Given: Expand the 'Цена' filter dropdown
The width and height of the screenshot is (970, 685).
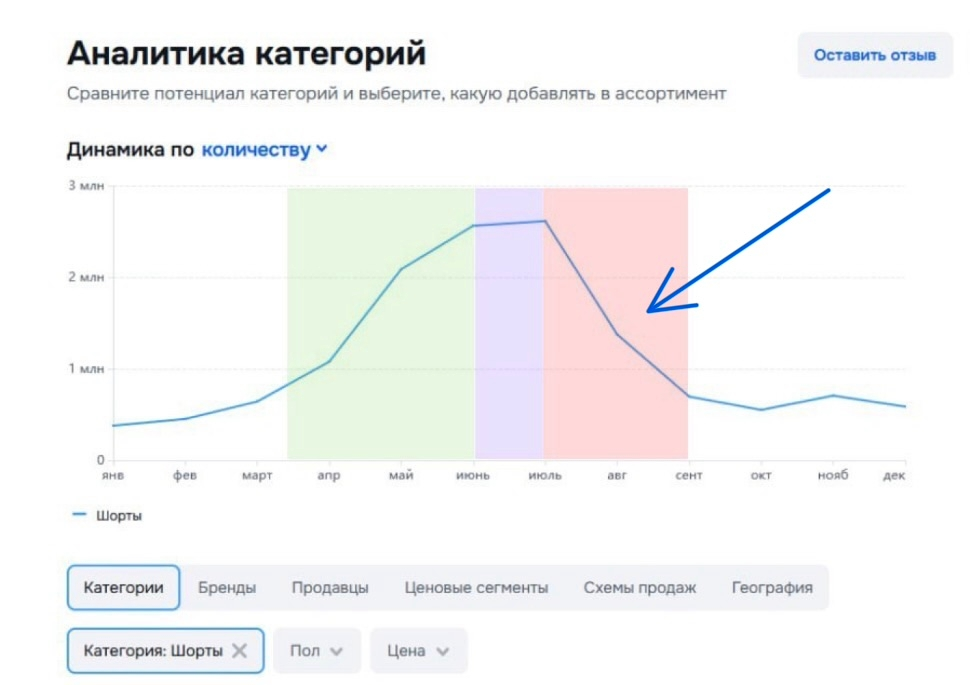Looking at the screenshot, I should tap(418, 651).
